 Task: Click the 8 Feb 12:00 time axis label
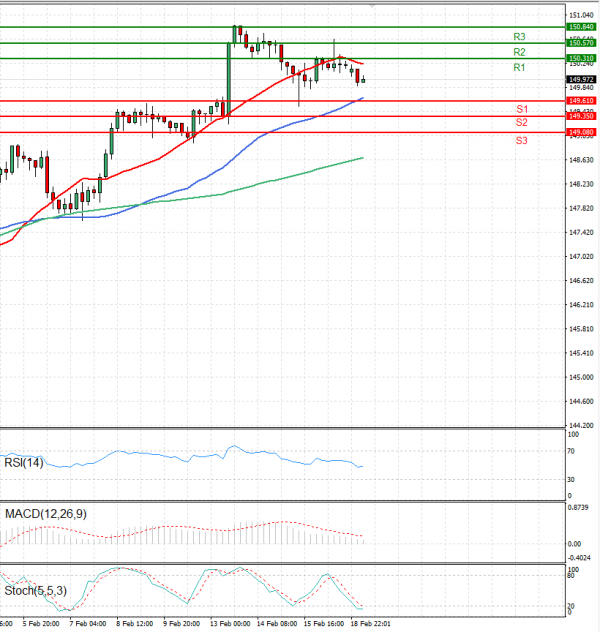click(135, 624)
